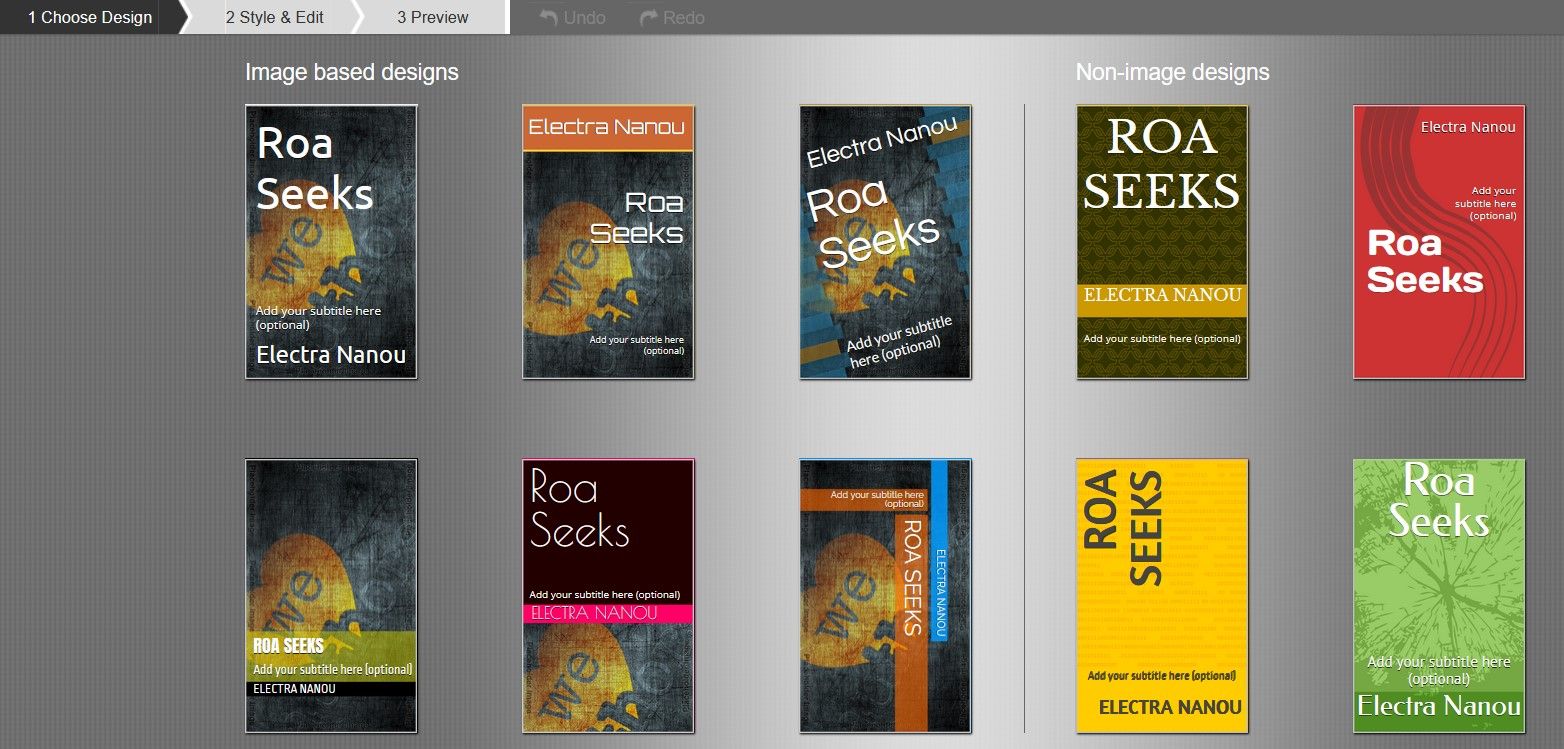
Task: Go to the Style & Edit step
Action: click(x=274, y=17)
